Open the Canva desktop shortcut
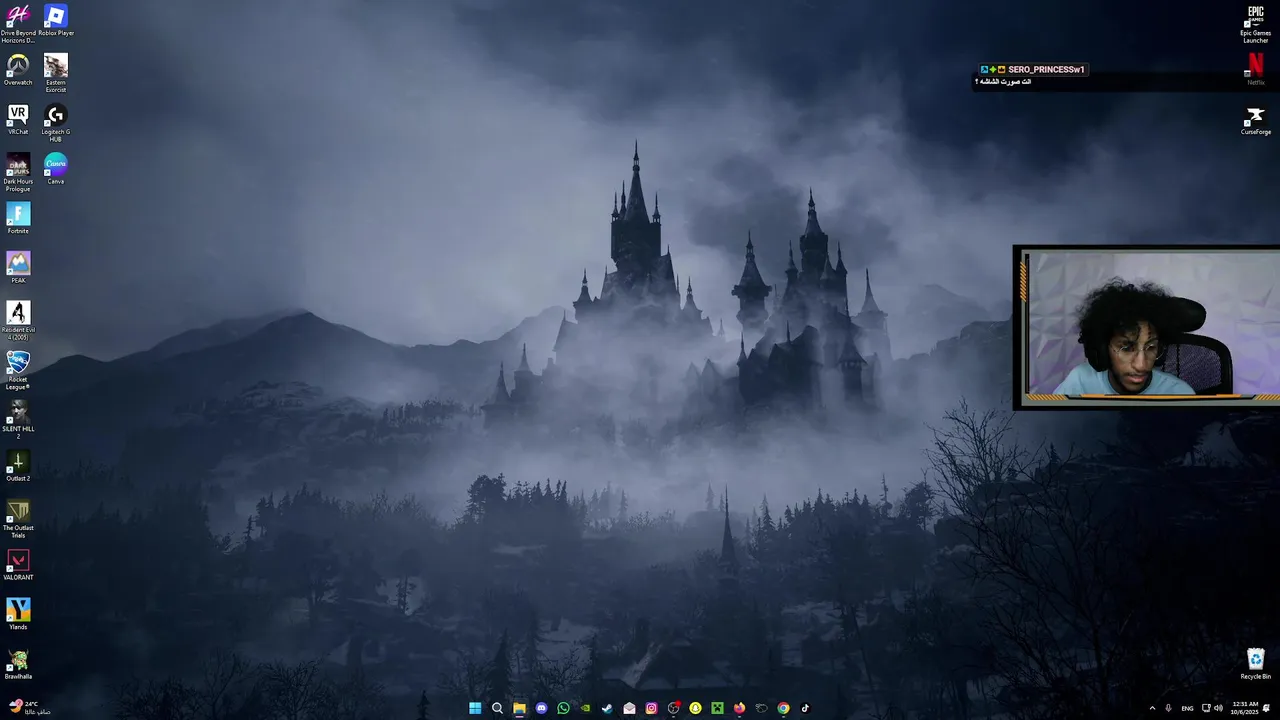Image resolution: width=1280 pixels, height=720 pixels. 56,169
